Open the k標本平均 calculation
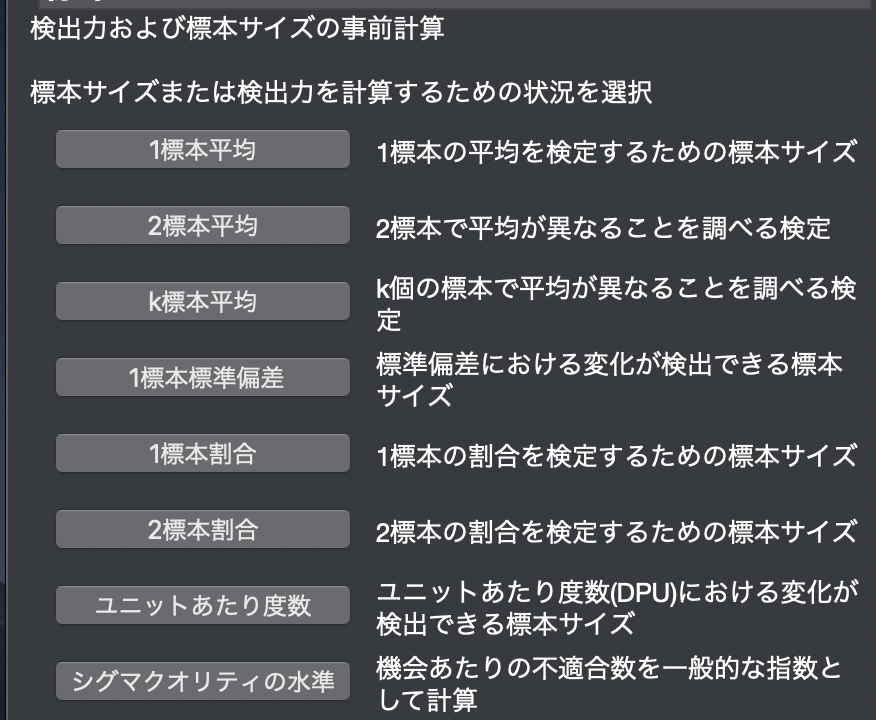The image size is (876, 720). click(202, 302)
